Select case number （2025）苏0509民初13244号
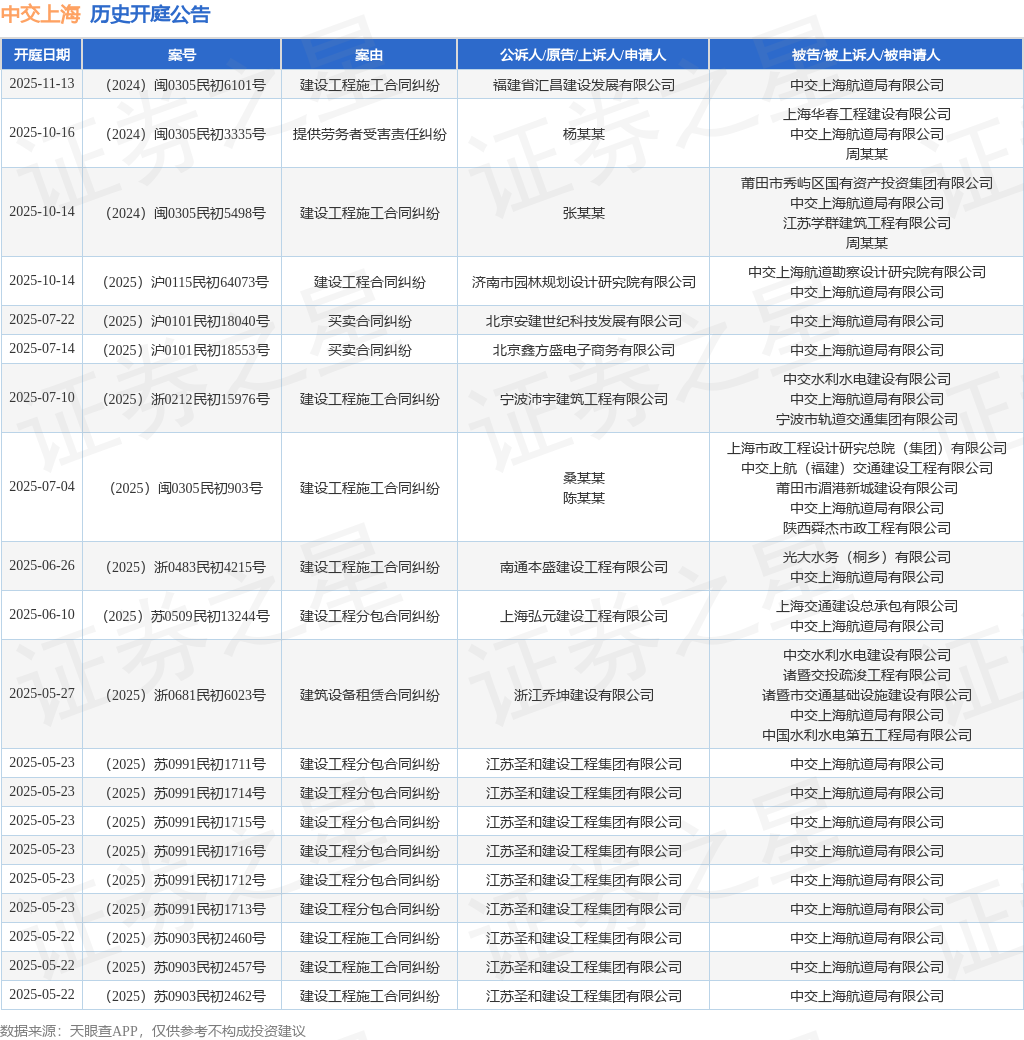 [x=182, y=616]
